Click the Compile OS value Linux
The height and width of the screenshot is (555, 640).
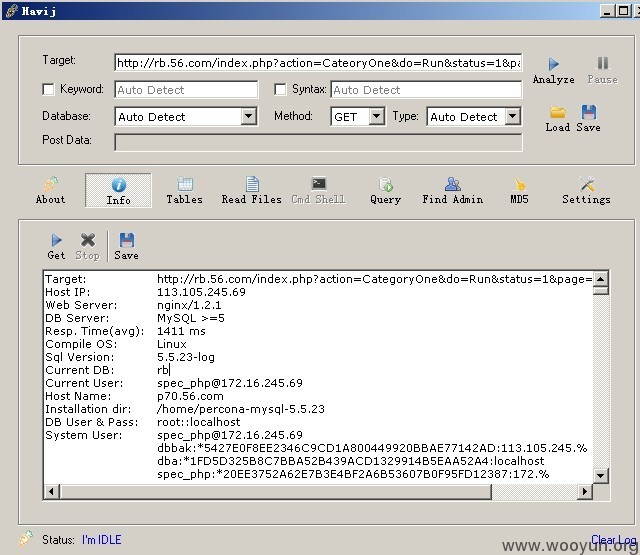(171, 344)
